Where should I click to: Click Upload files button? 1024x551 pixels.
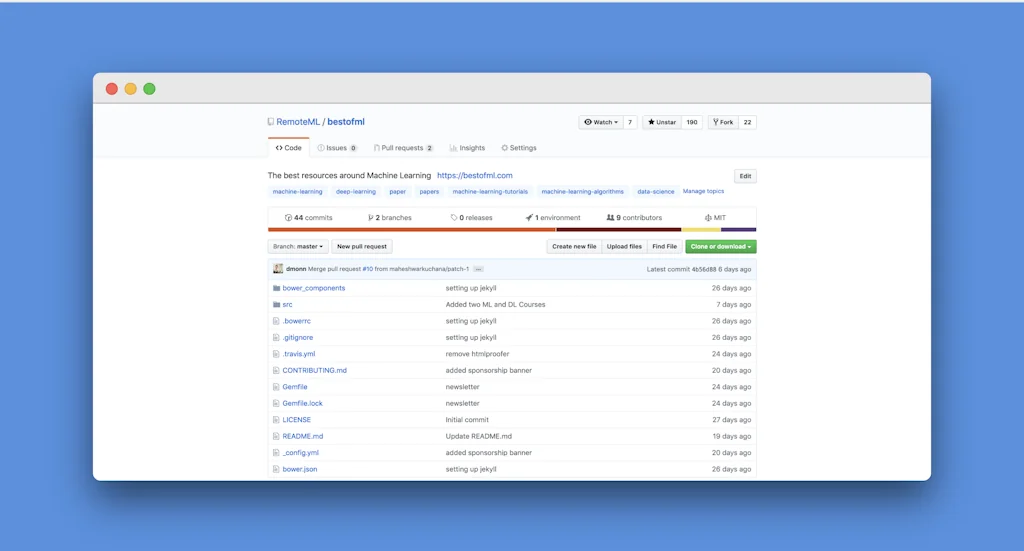coord(624,247)
